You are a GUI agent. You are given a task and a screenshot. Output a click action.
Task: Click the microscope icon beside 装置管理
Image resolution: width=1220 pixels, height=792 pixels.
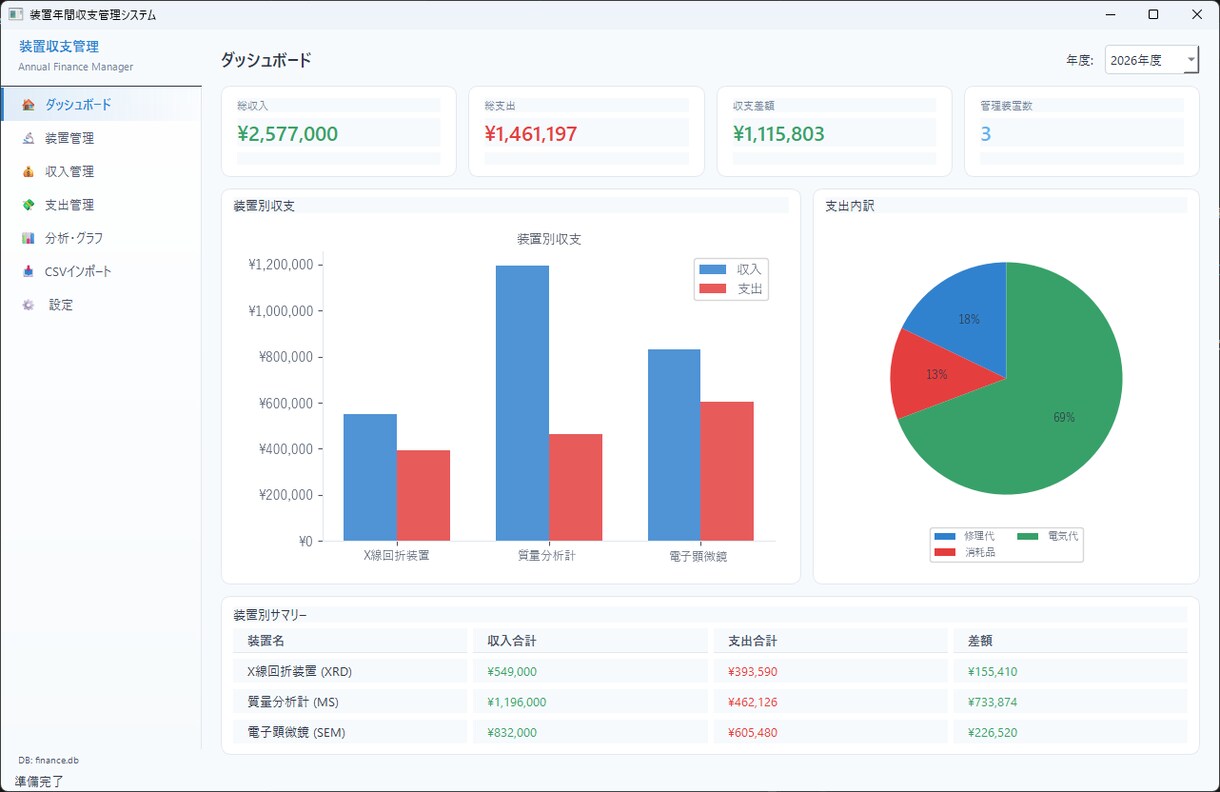pyautogui.click(x=28, y=138)
